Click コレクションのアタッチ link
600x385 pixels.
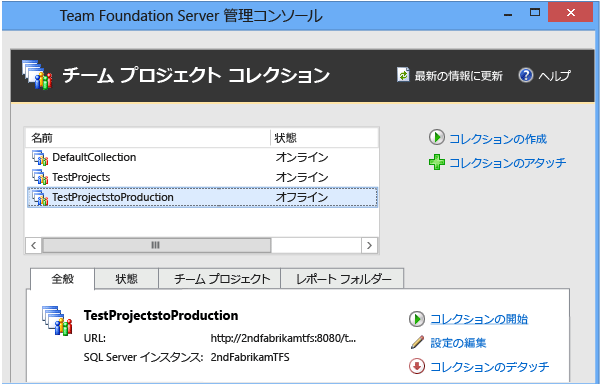(507, 163)
